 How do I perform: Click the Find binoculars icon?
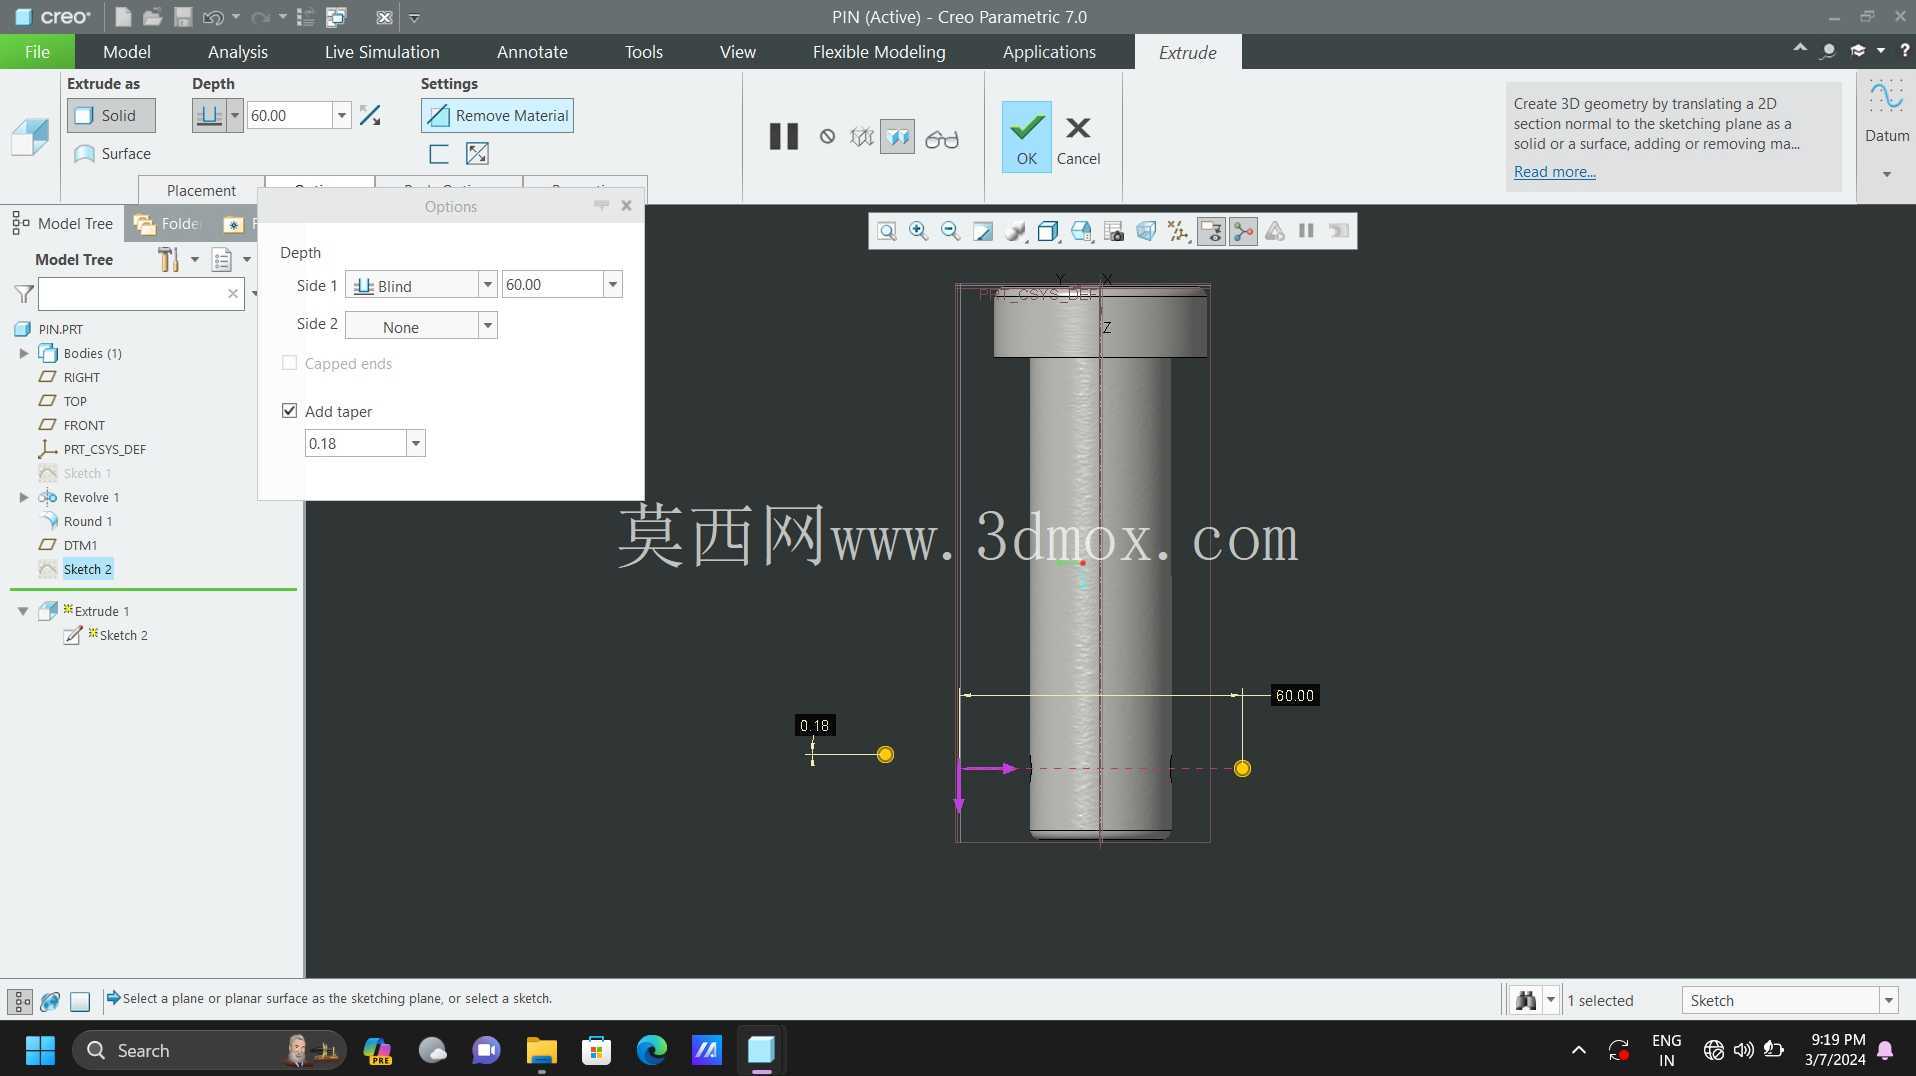tap(1526, 1000)
